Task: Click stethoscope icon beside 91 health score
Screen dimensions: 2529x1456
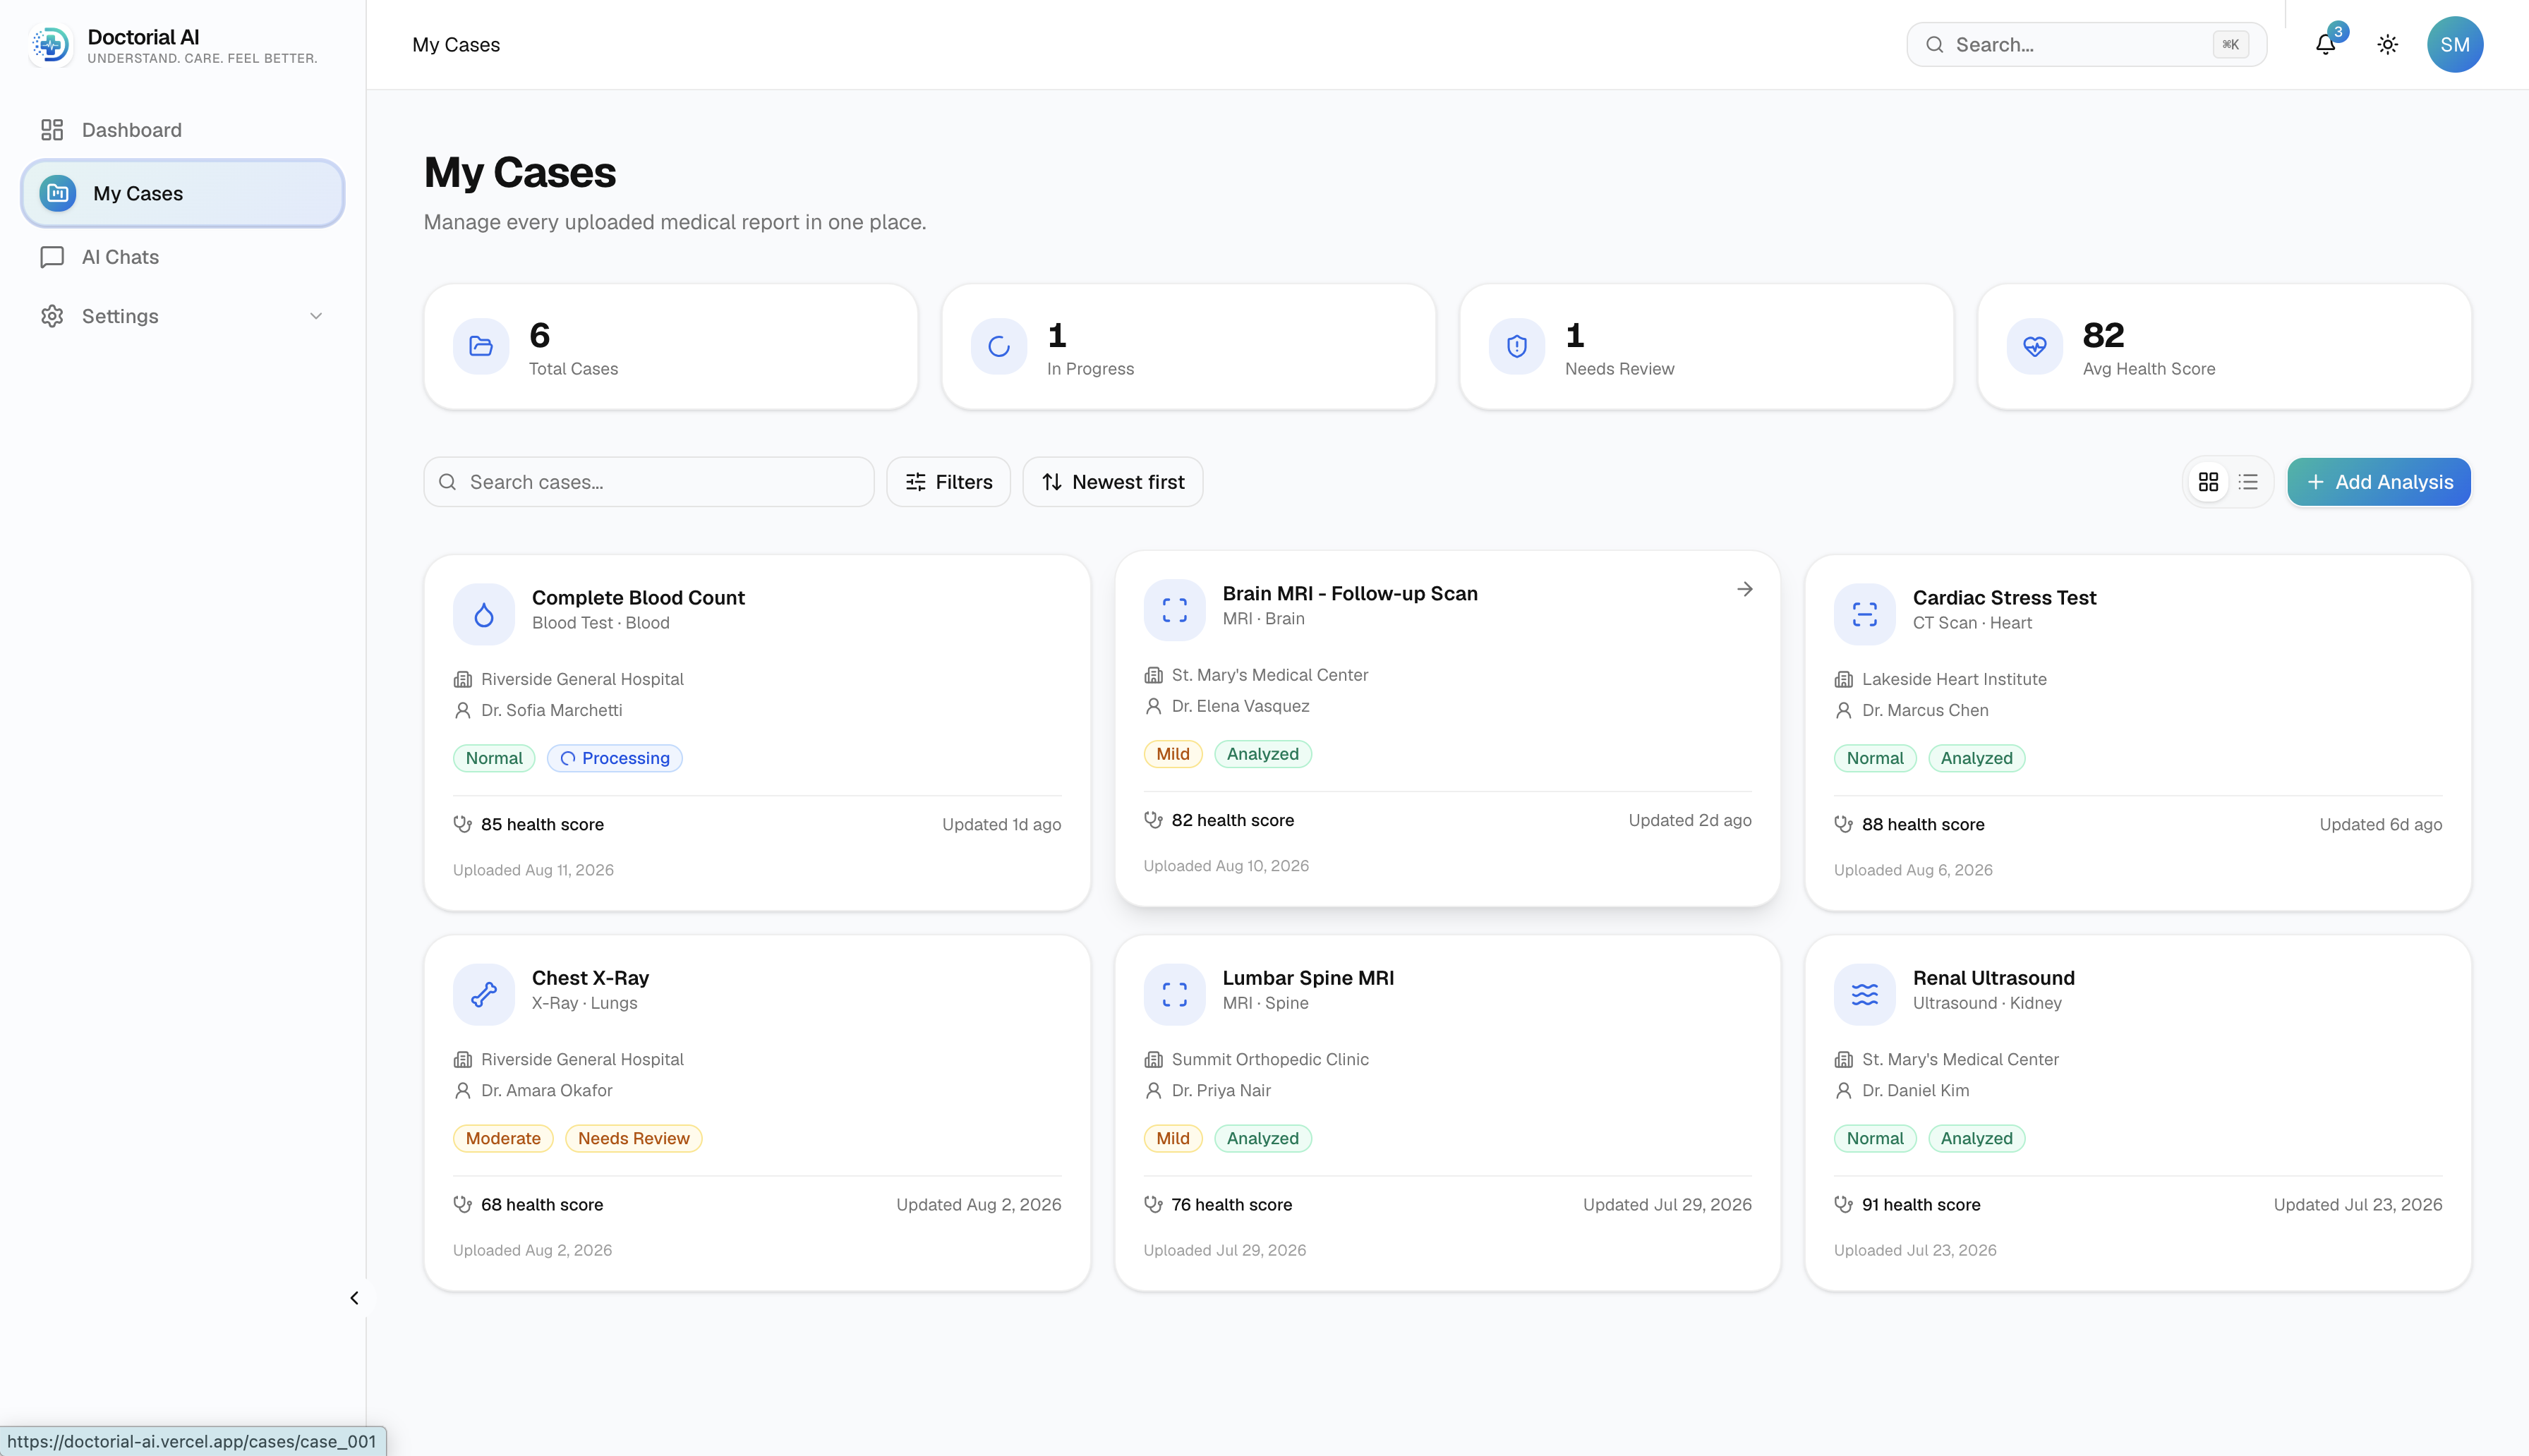Action: [x=1843, y=1204]
